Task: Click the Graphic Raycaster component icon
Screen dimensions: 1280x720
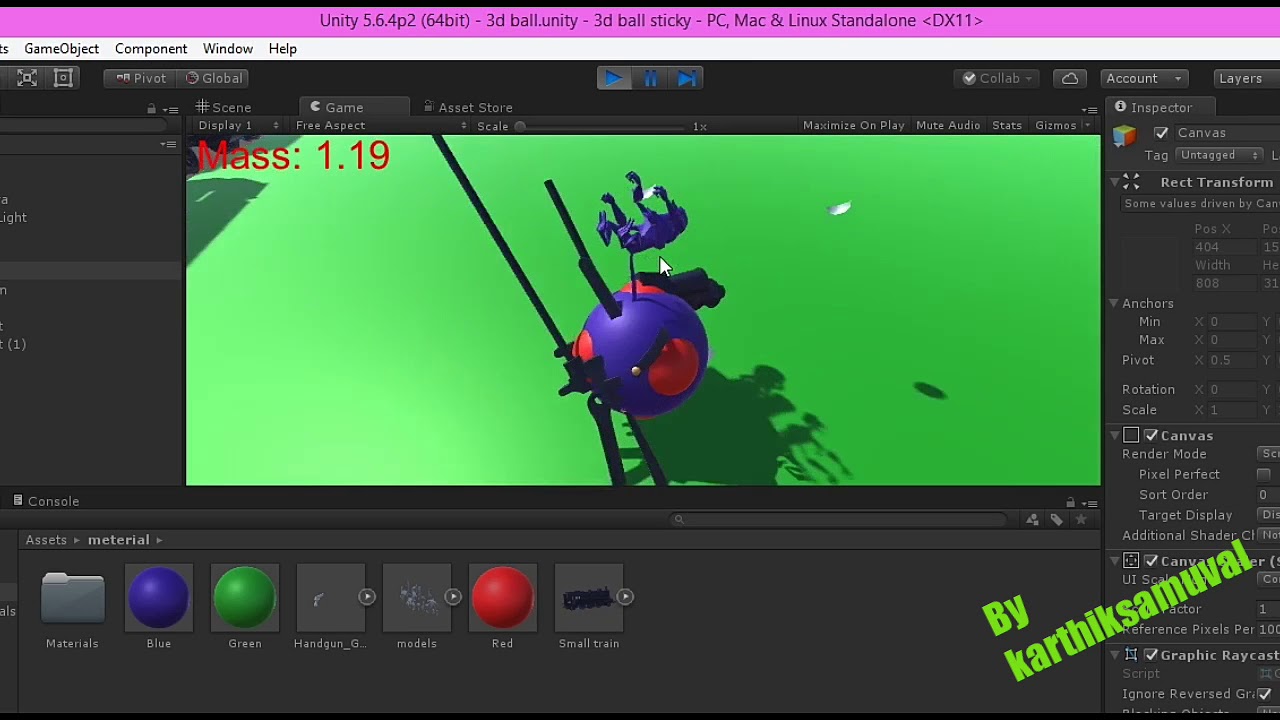Action: (x=1131, y=655)
